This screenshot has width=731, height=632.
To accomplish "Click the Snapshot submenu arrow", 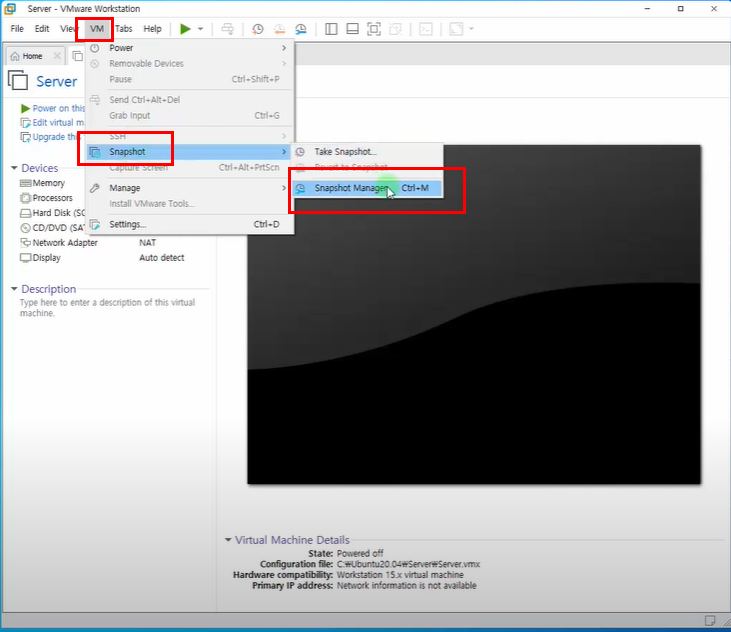I will (x=284, y=152).
